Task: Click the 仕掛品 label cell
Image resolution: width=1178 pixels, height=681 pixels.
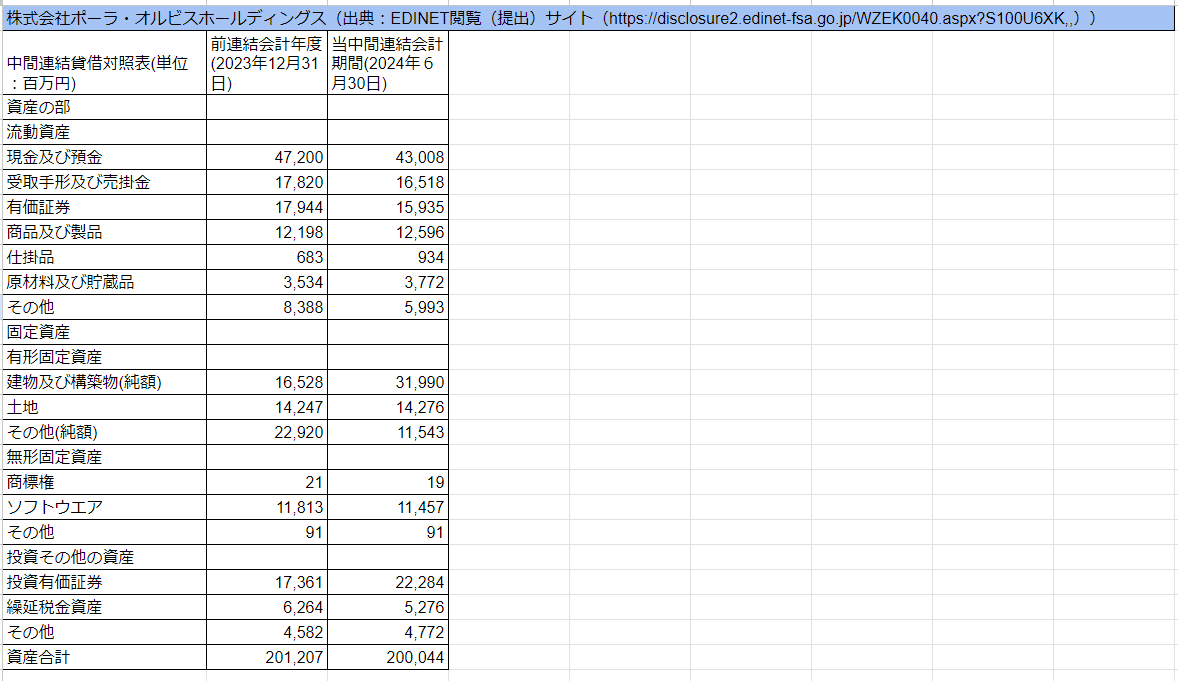Action: coord(104,257)
